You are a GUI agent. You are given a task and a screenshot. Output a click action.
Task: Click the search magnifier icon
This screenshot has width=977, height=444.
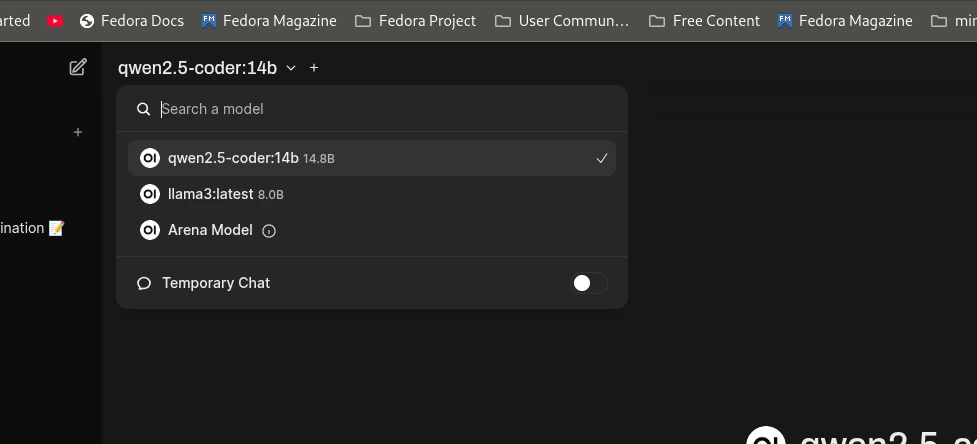tap(144, 109)
